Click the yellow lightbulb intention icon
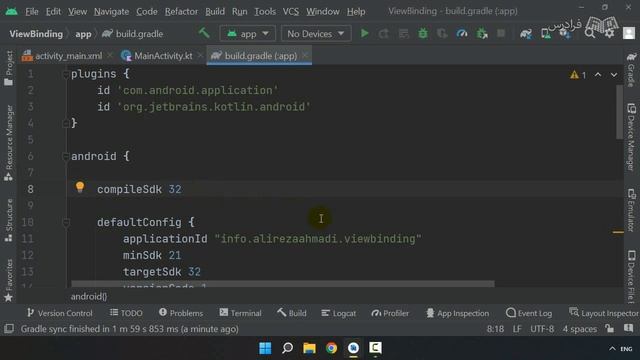The image size is (640, 360). click(80, 187)
